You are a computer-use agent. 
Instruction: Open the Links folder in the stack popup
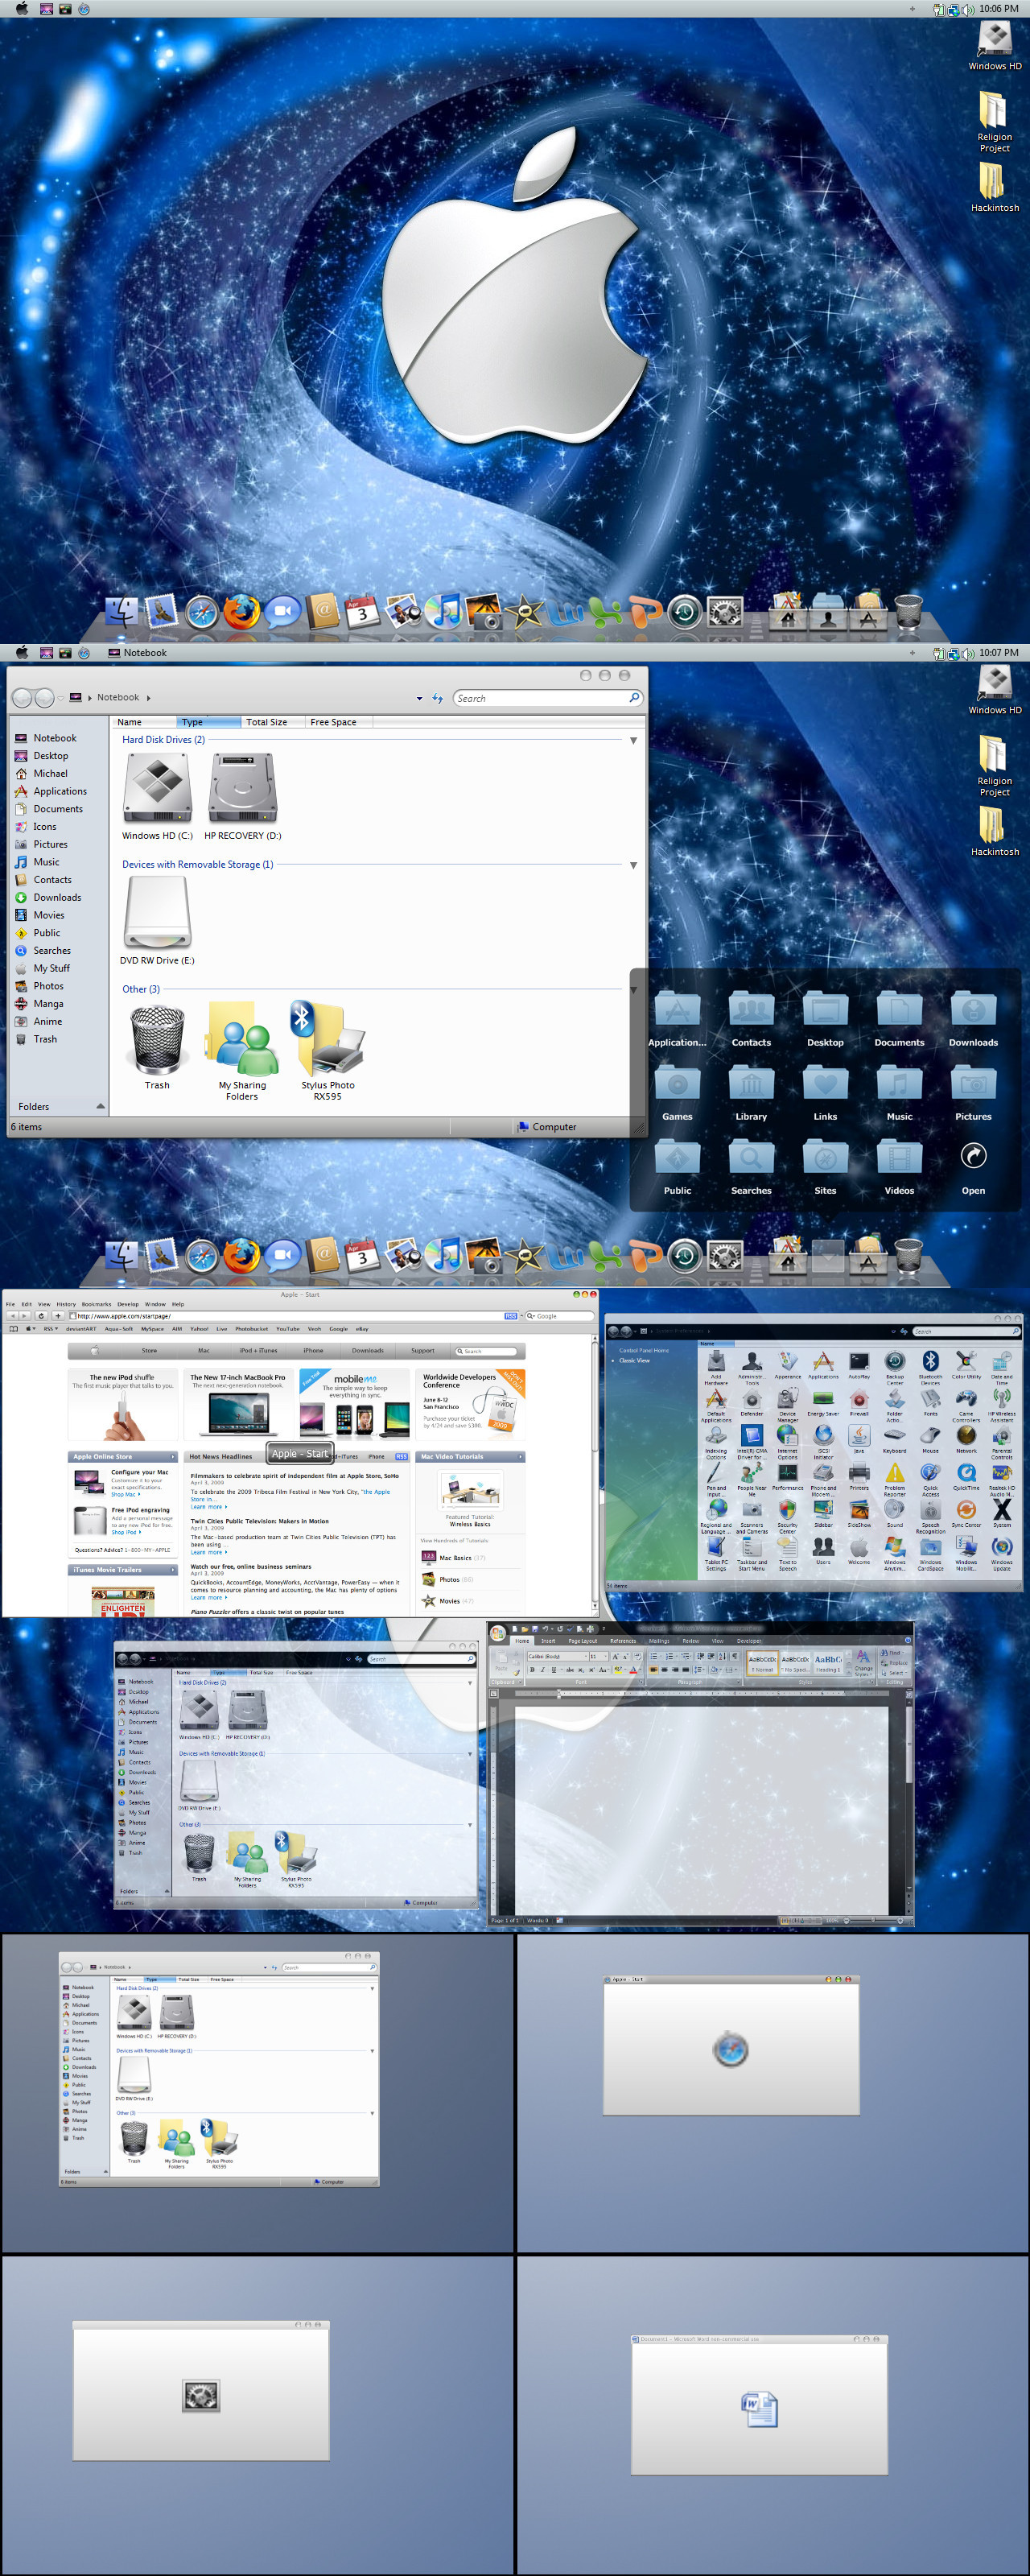coord(825,1093)
